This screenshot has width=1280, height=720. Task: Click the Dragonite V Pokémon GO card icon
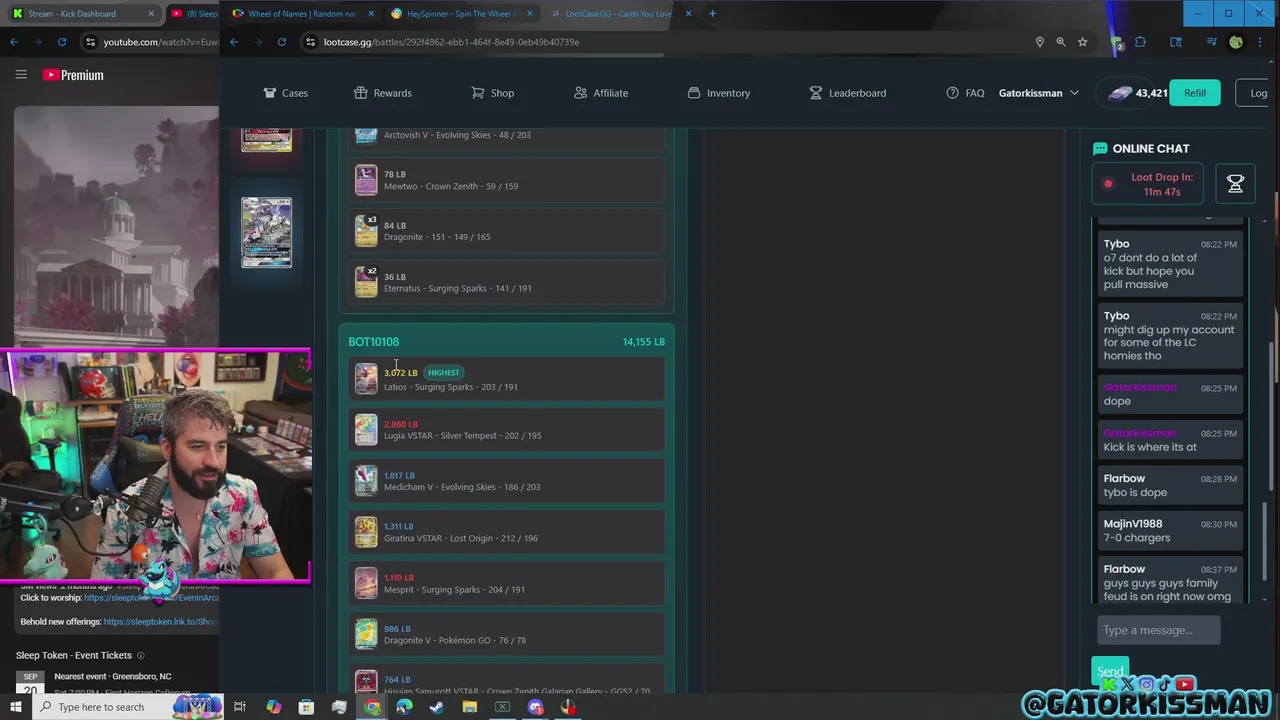[366, 634]
